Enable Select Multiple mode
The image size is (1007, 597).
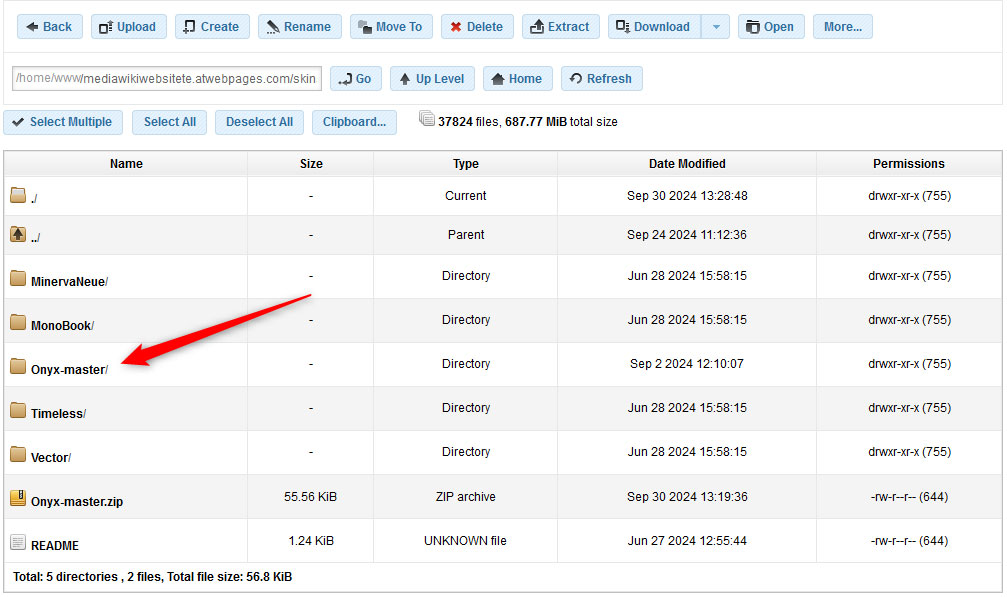[x=62, y=121]
